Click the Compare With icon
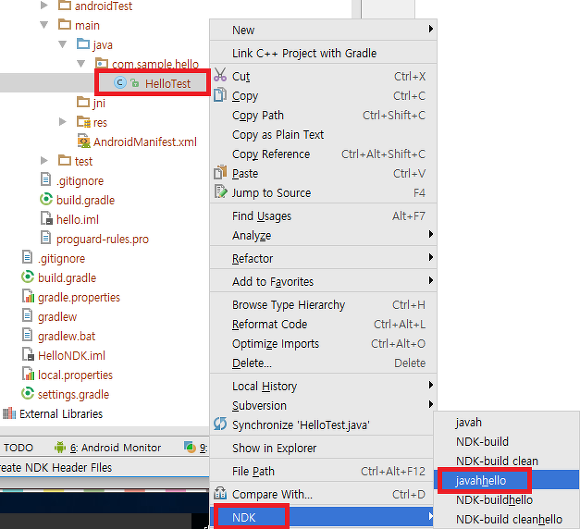580x529 pixels. pyautogui.click(x=220, y=493)
